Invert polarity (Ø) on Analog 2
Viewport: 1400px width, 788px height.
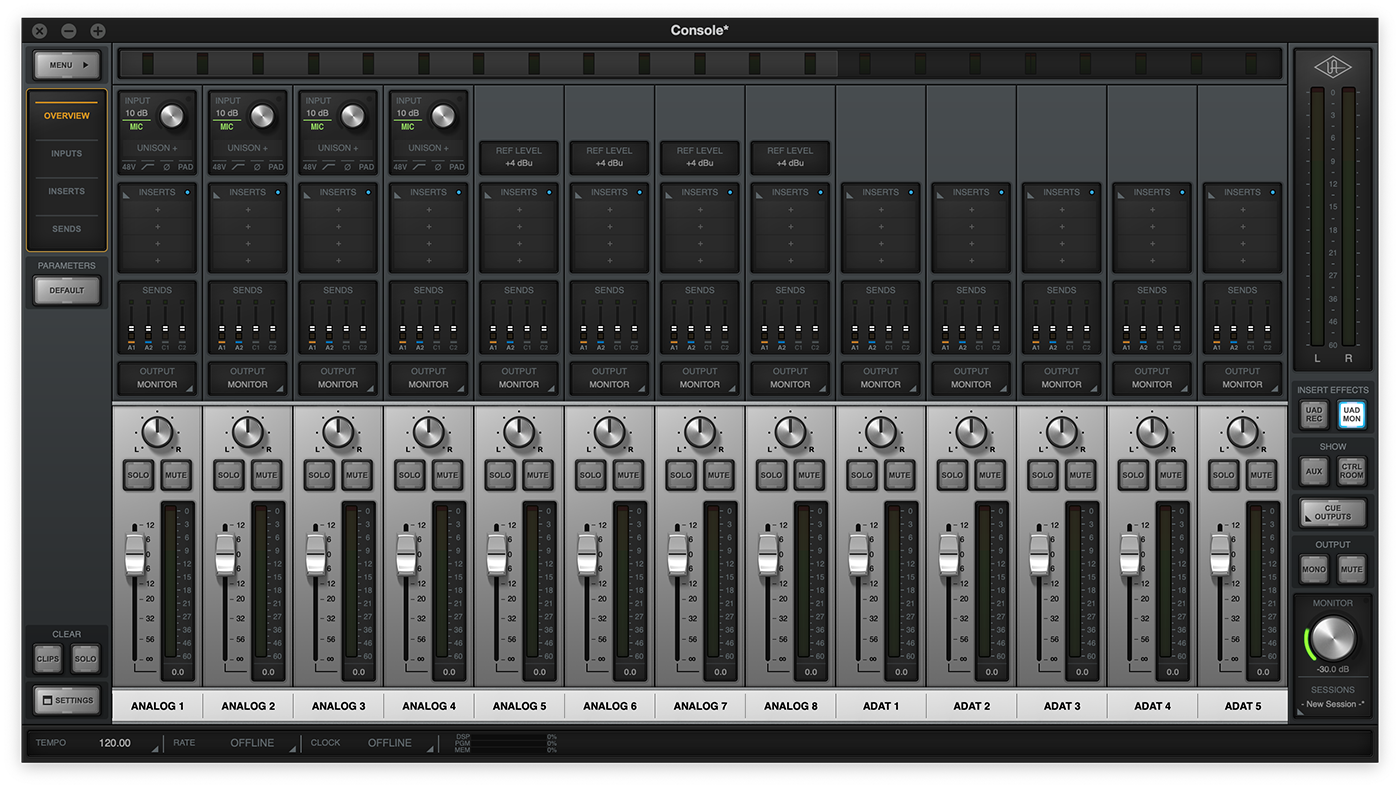coord(255,167)
